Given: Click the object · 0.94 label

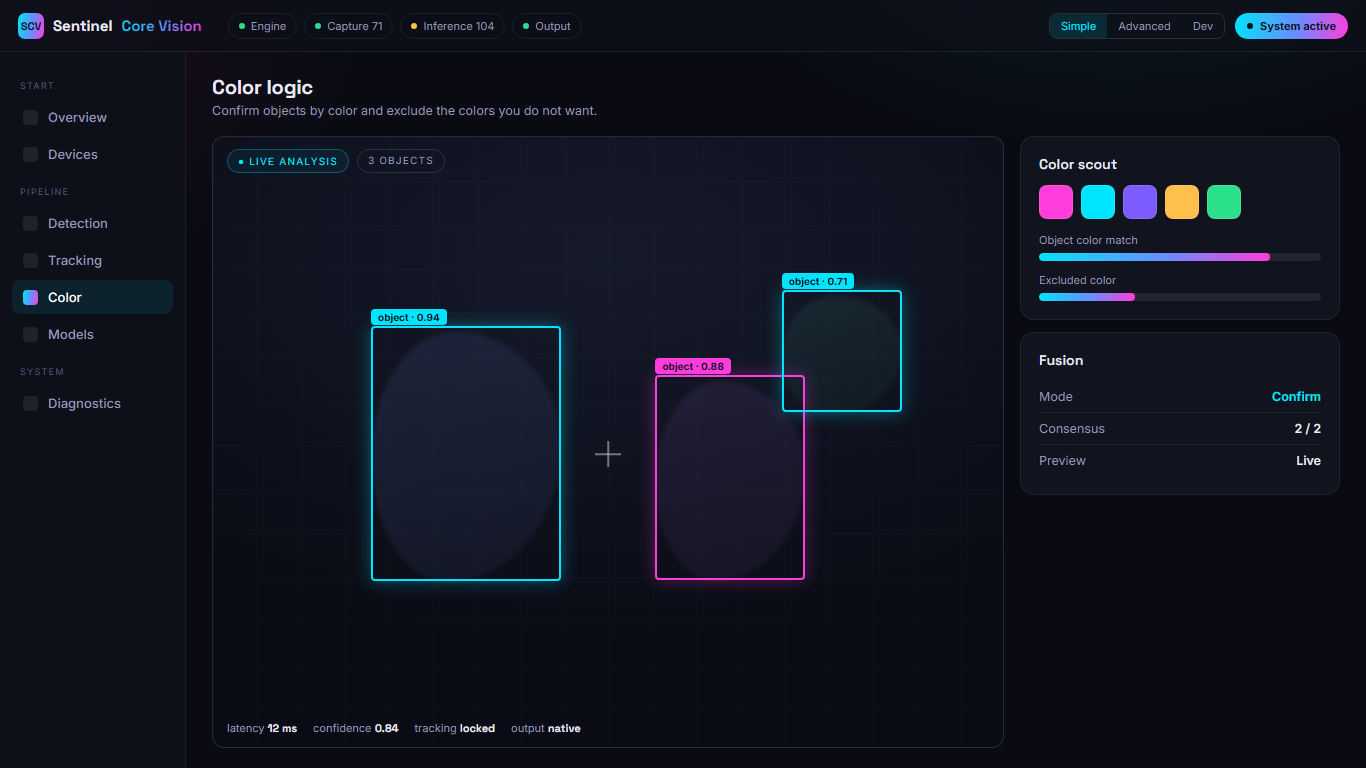Looking at the screenshot, I should click(x=409, y=317).
